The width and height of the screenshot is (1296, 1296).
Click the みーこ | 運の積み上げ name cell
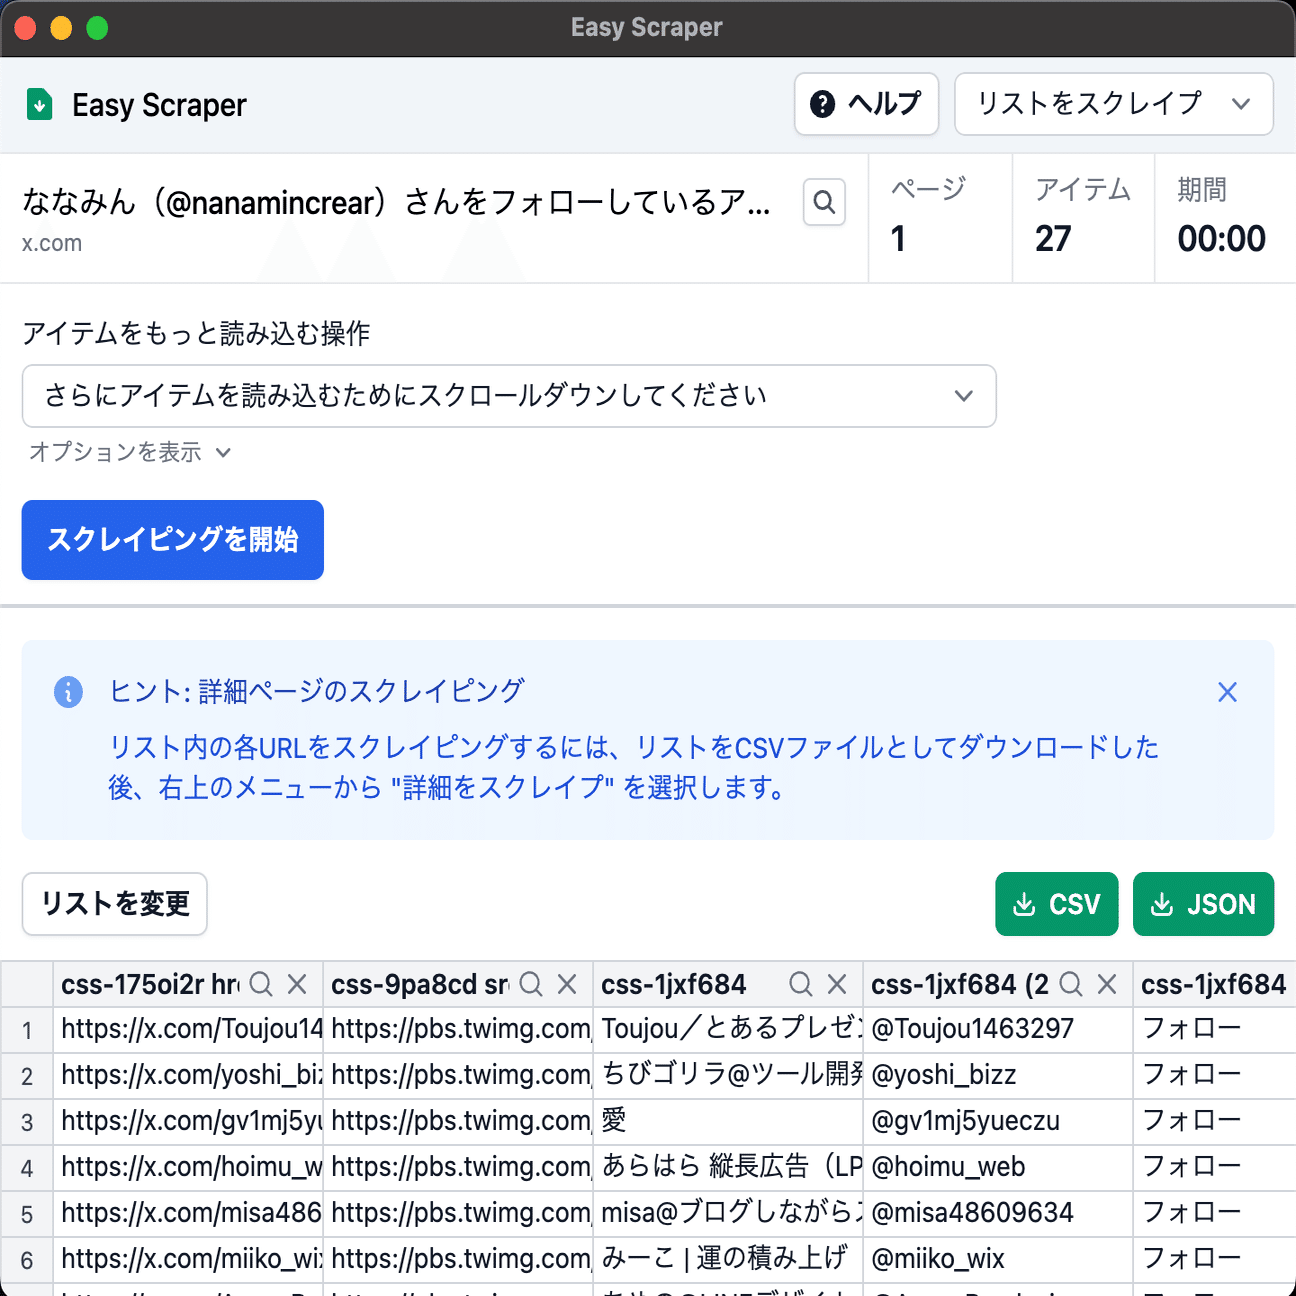click(728, 1259)
